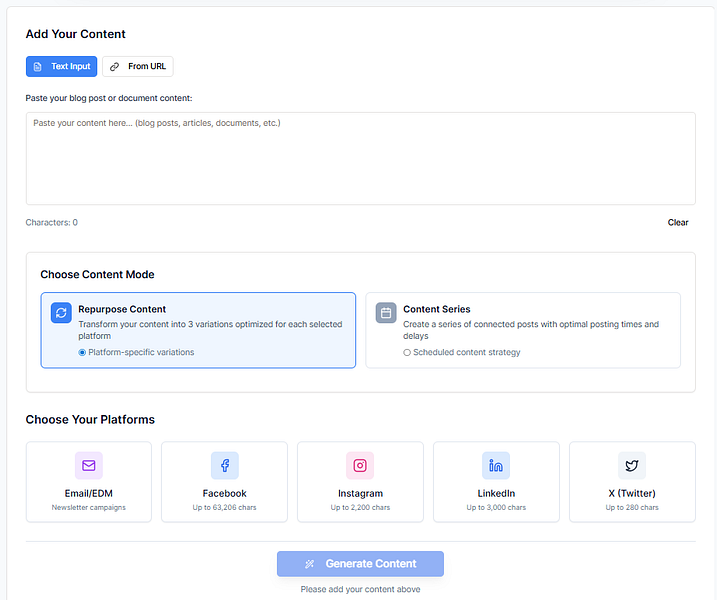The width and height of the screenshot is (717, 600).
Task: Choose the Instagram platform label
Action: [360, 493]
